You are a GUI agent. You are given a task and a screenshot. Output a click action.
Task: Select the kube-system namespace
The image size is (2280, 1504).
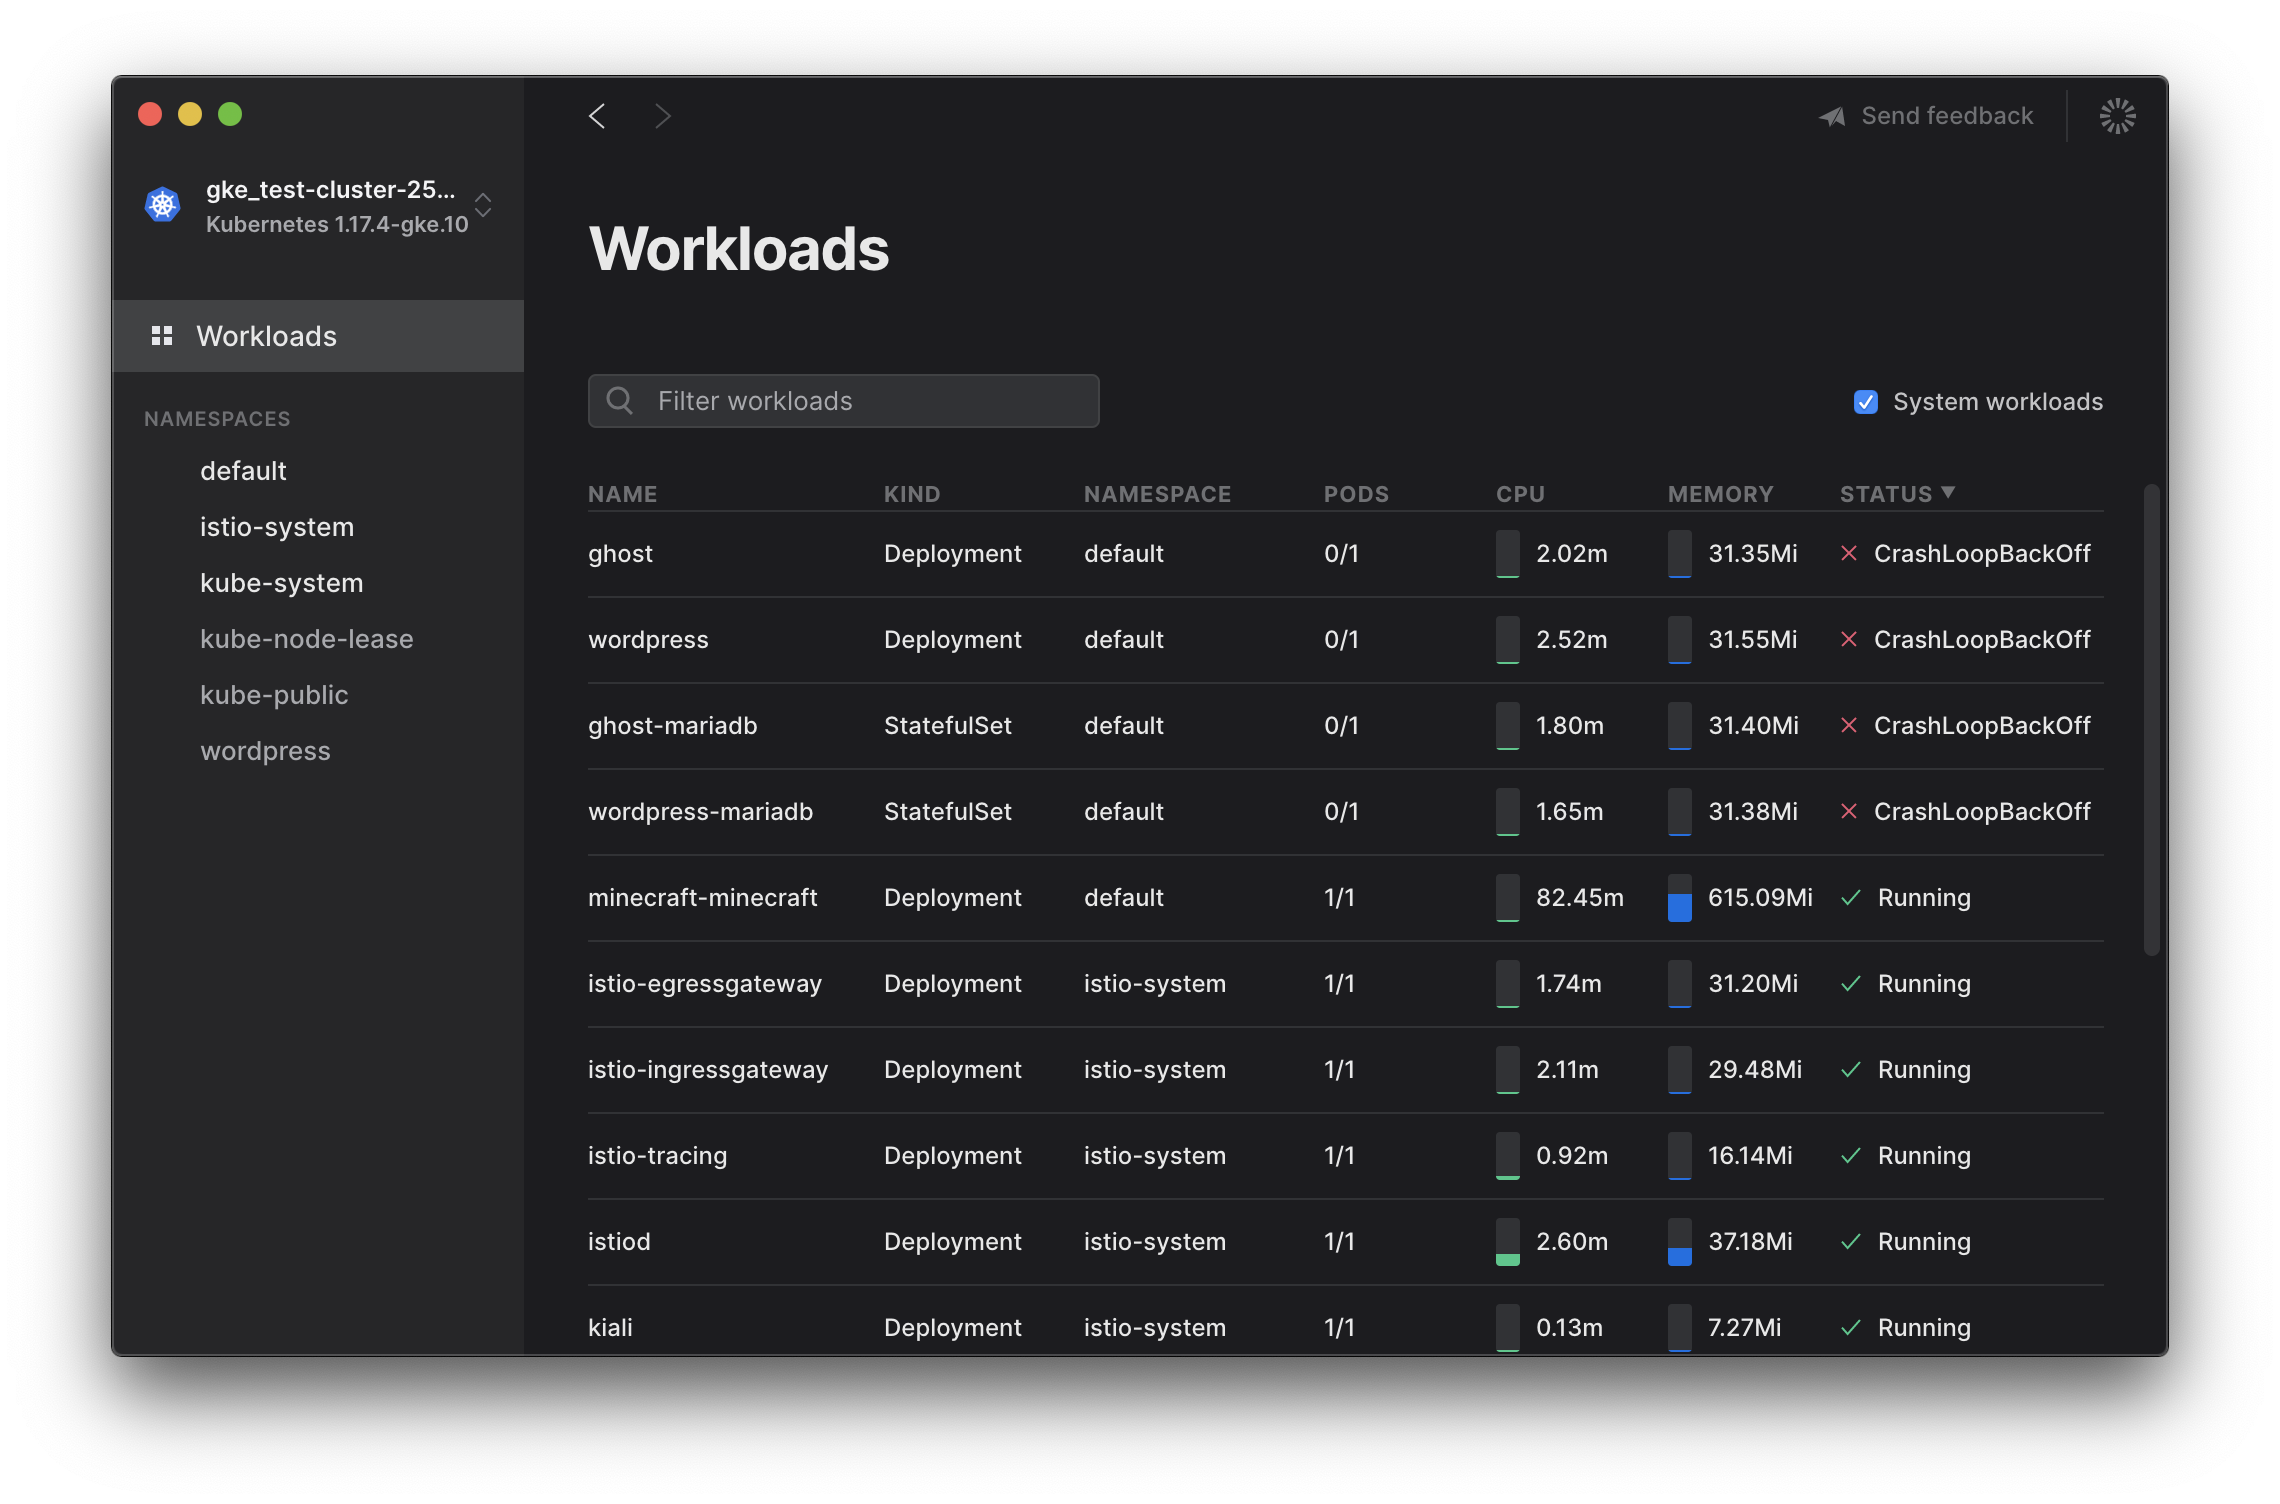point(282,582)
